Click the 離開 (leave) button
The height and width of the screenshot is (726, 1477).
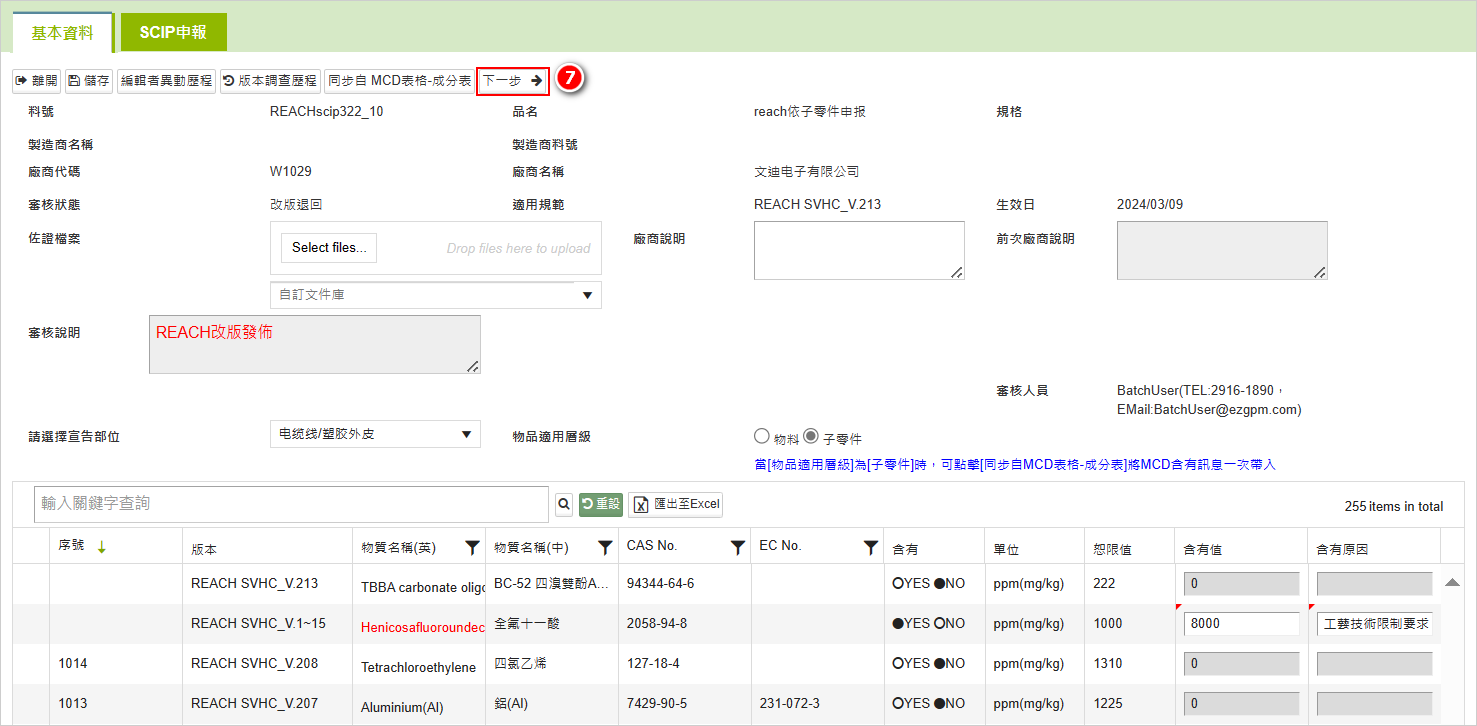[x=36, y=81]
